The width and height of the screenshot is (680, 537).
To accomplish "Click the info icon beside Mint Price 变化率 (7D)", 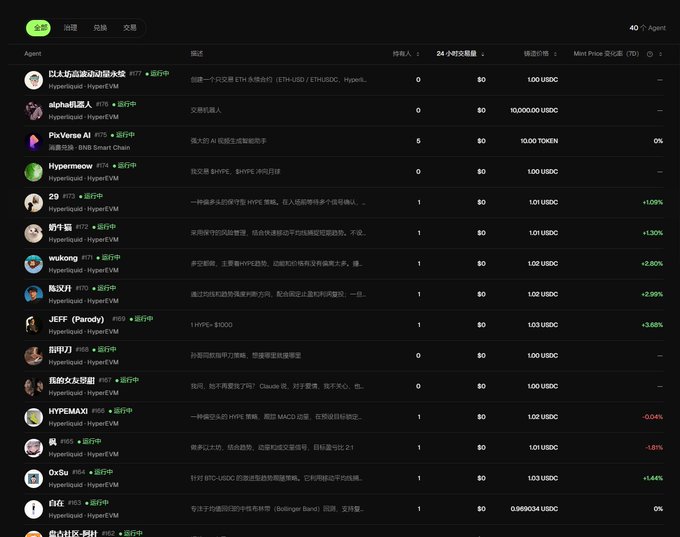I will 650,54.
